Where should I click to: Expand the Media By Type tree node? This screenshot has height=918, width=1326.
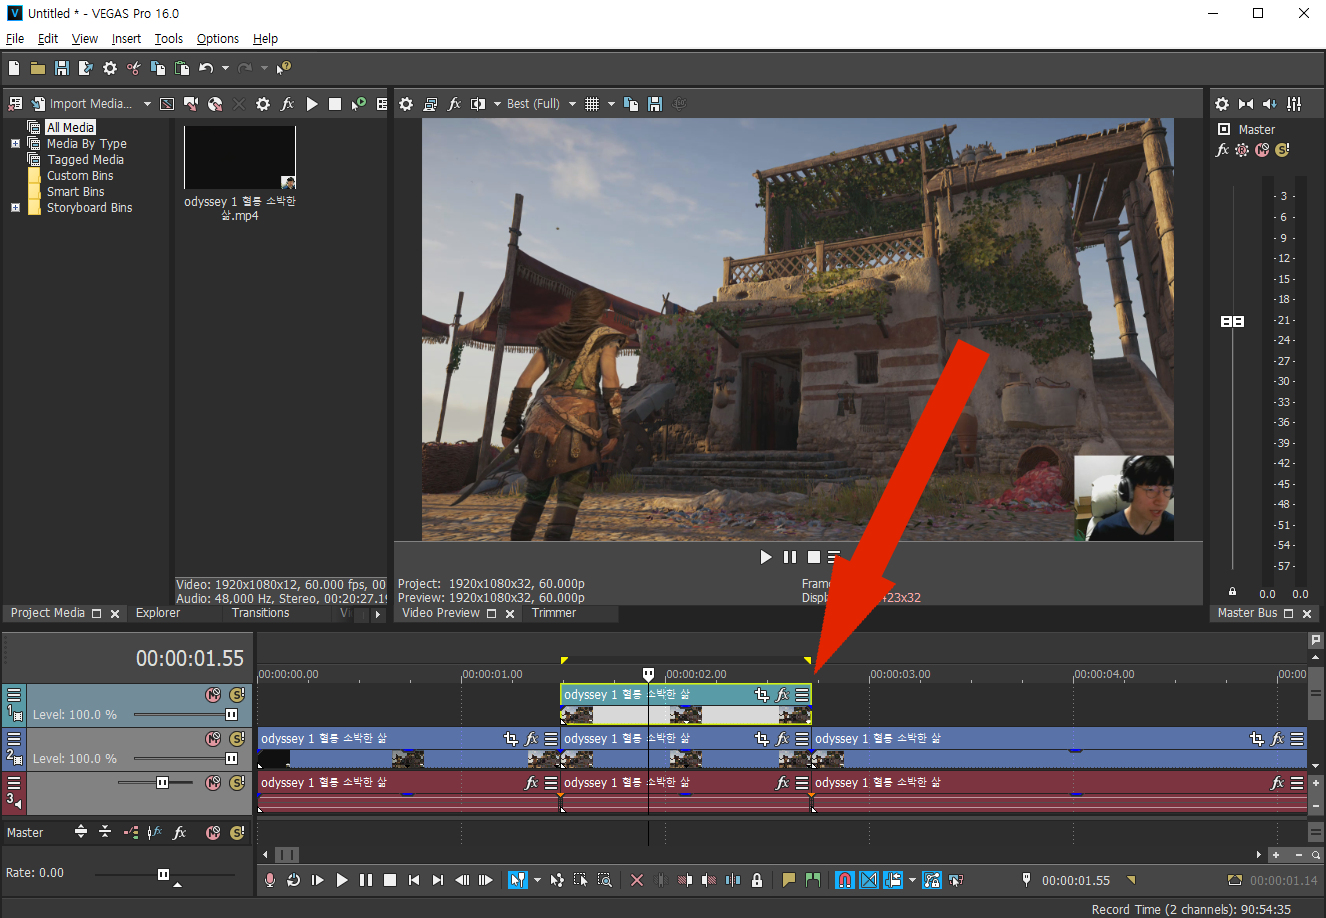coord(15,144)
